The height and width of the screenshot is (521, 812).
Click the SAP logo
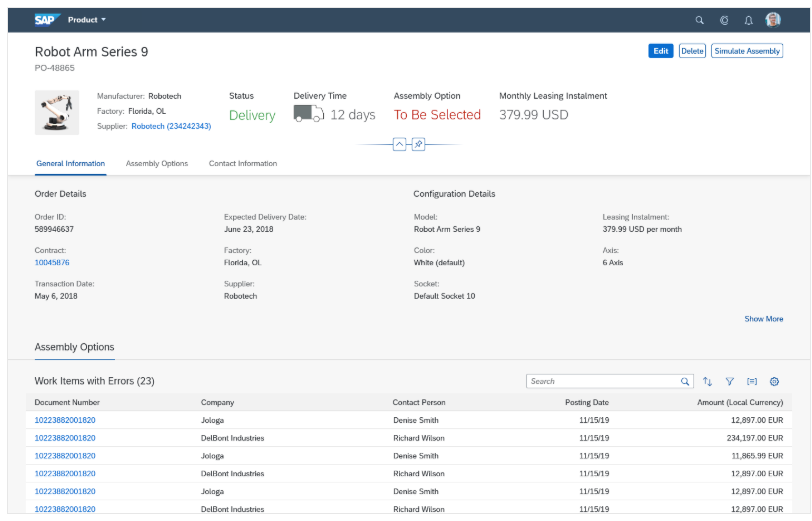(47, 20)
